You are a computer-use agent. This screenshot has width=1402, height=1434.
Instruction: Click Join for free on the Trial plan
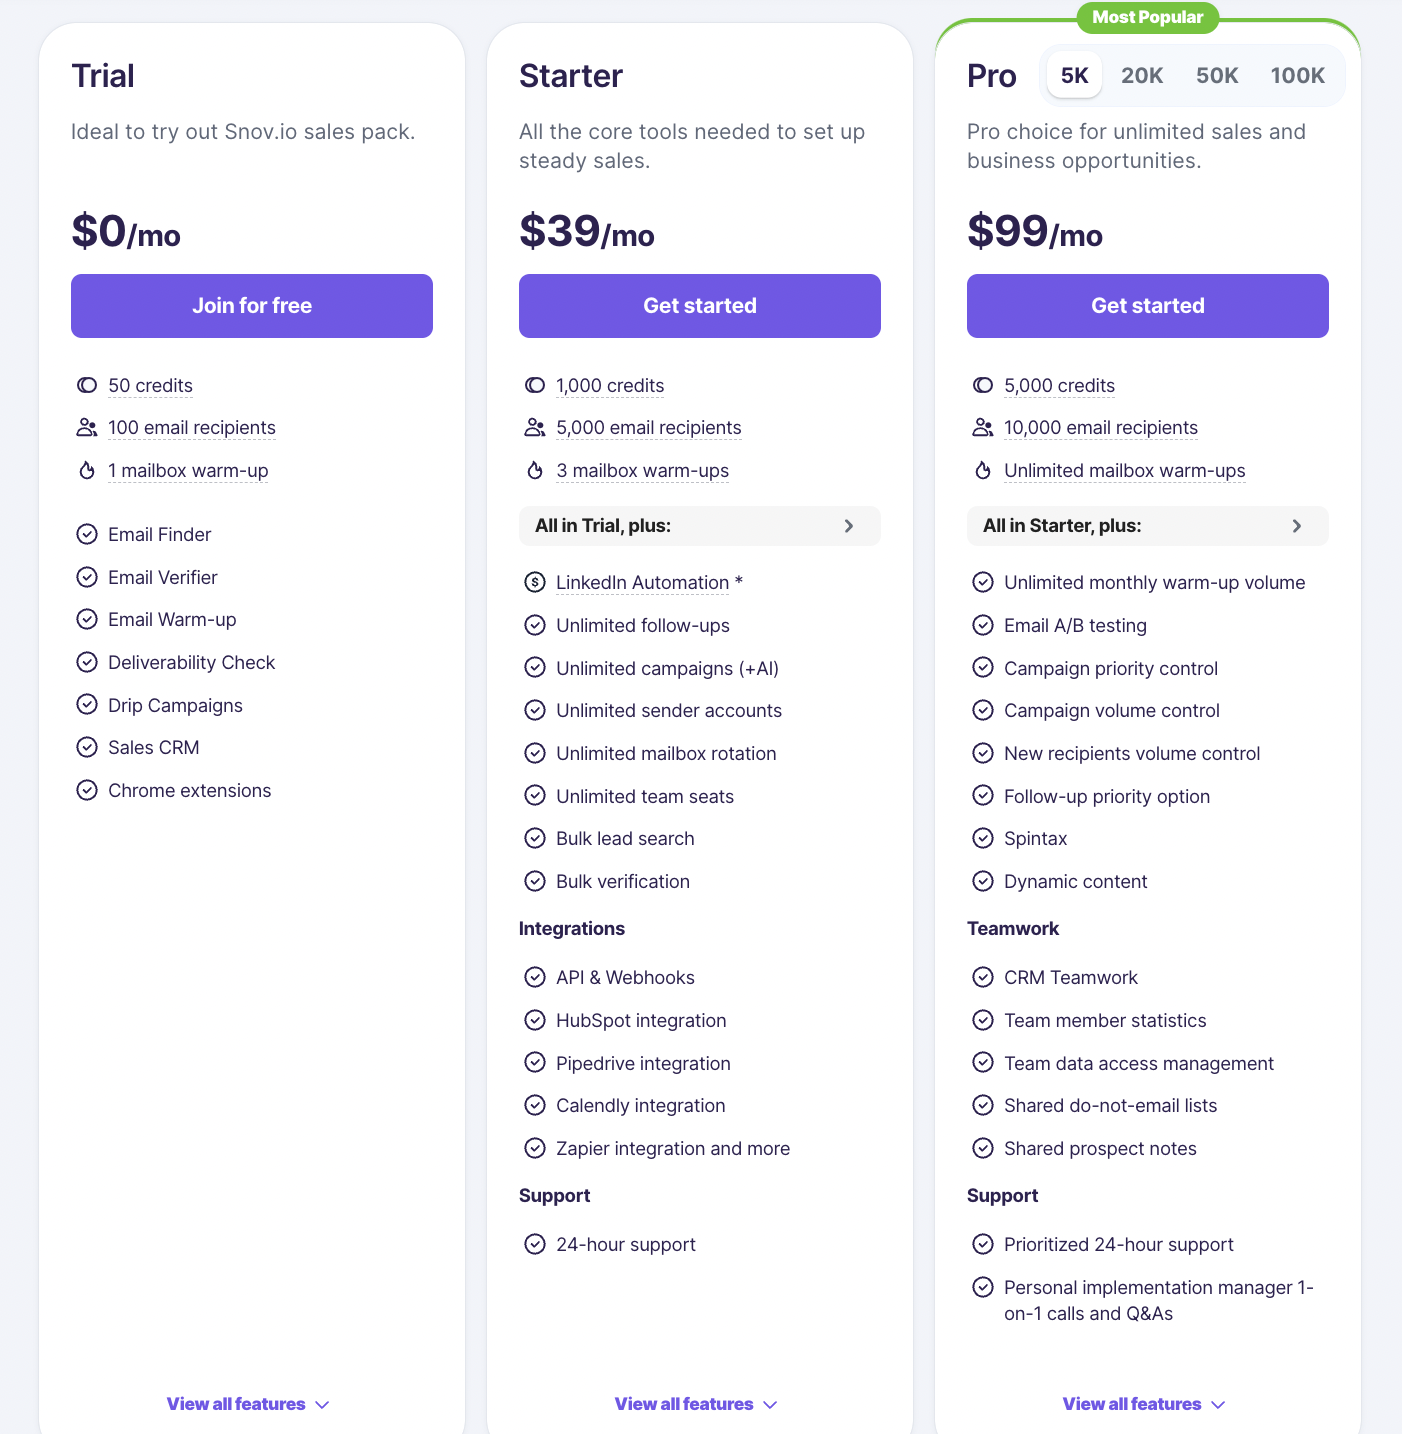pos(251,305)
